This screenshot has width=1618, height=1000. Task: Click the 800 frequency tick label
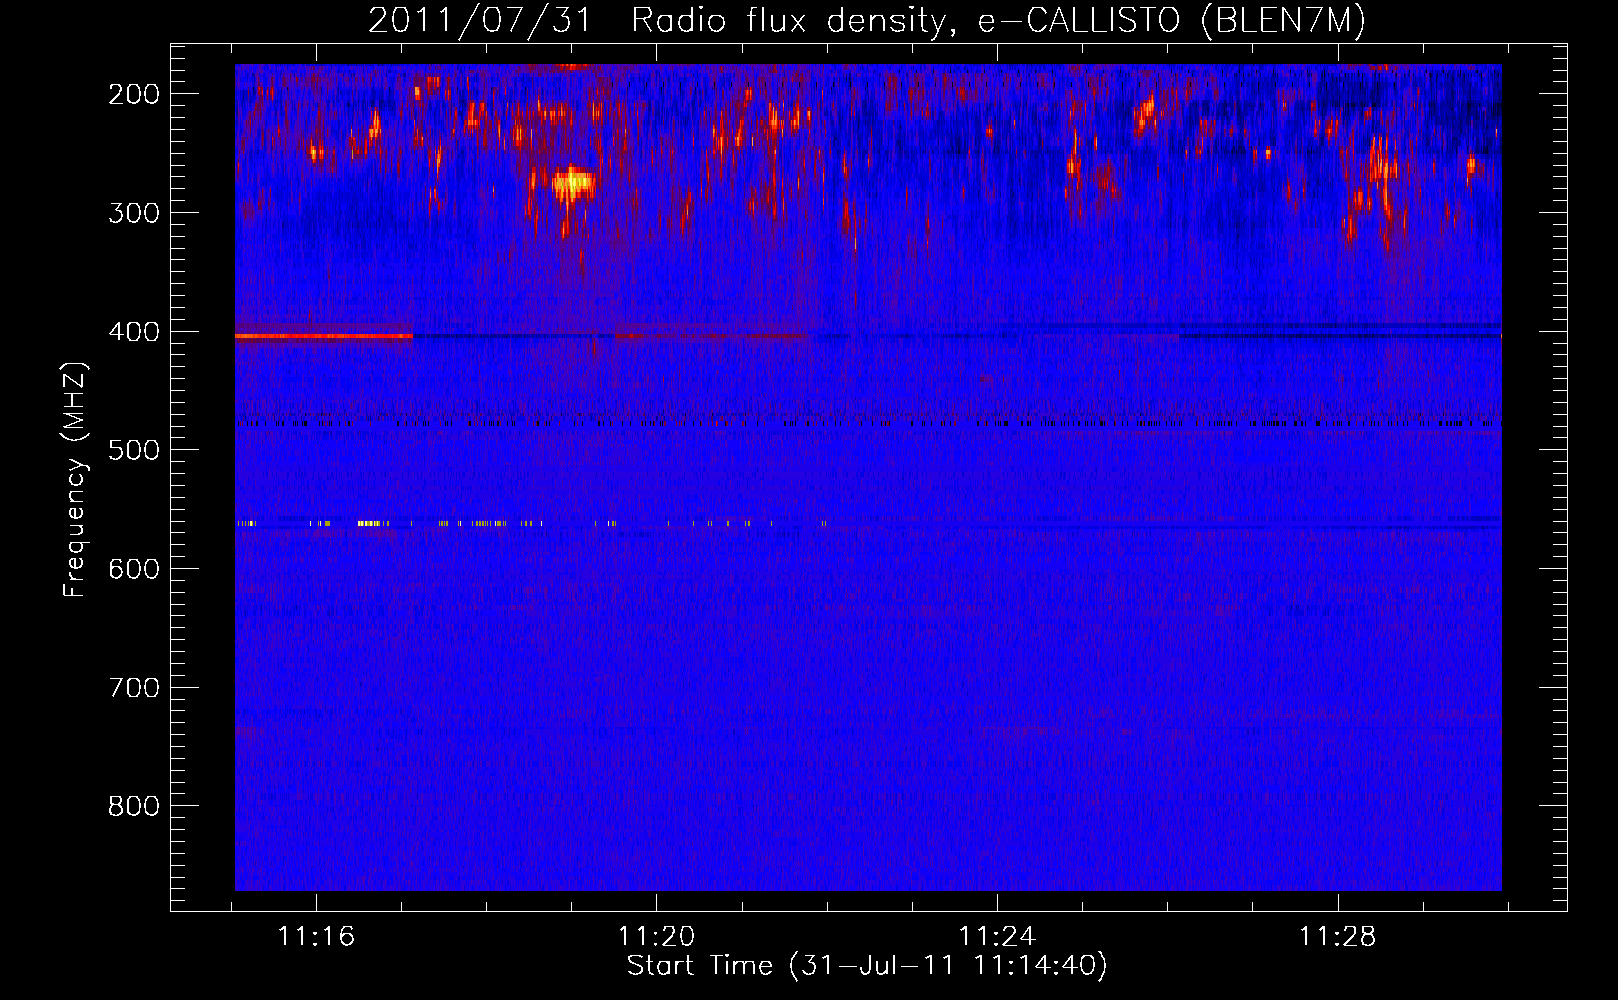click(133, 806)
